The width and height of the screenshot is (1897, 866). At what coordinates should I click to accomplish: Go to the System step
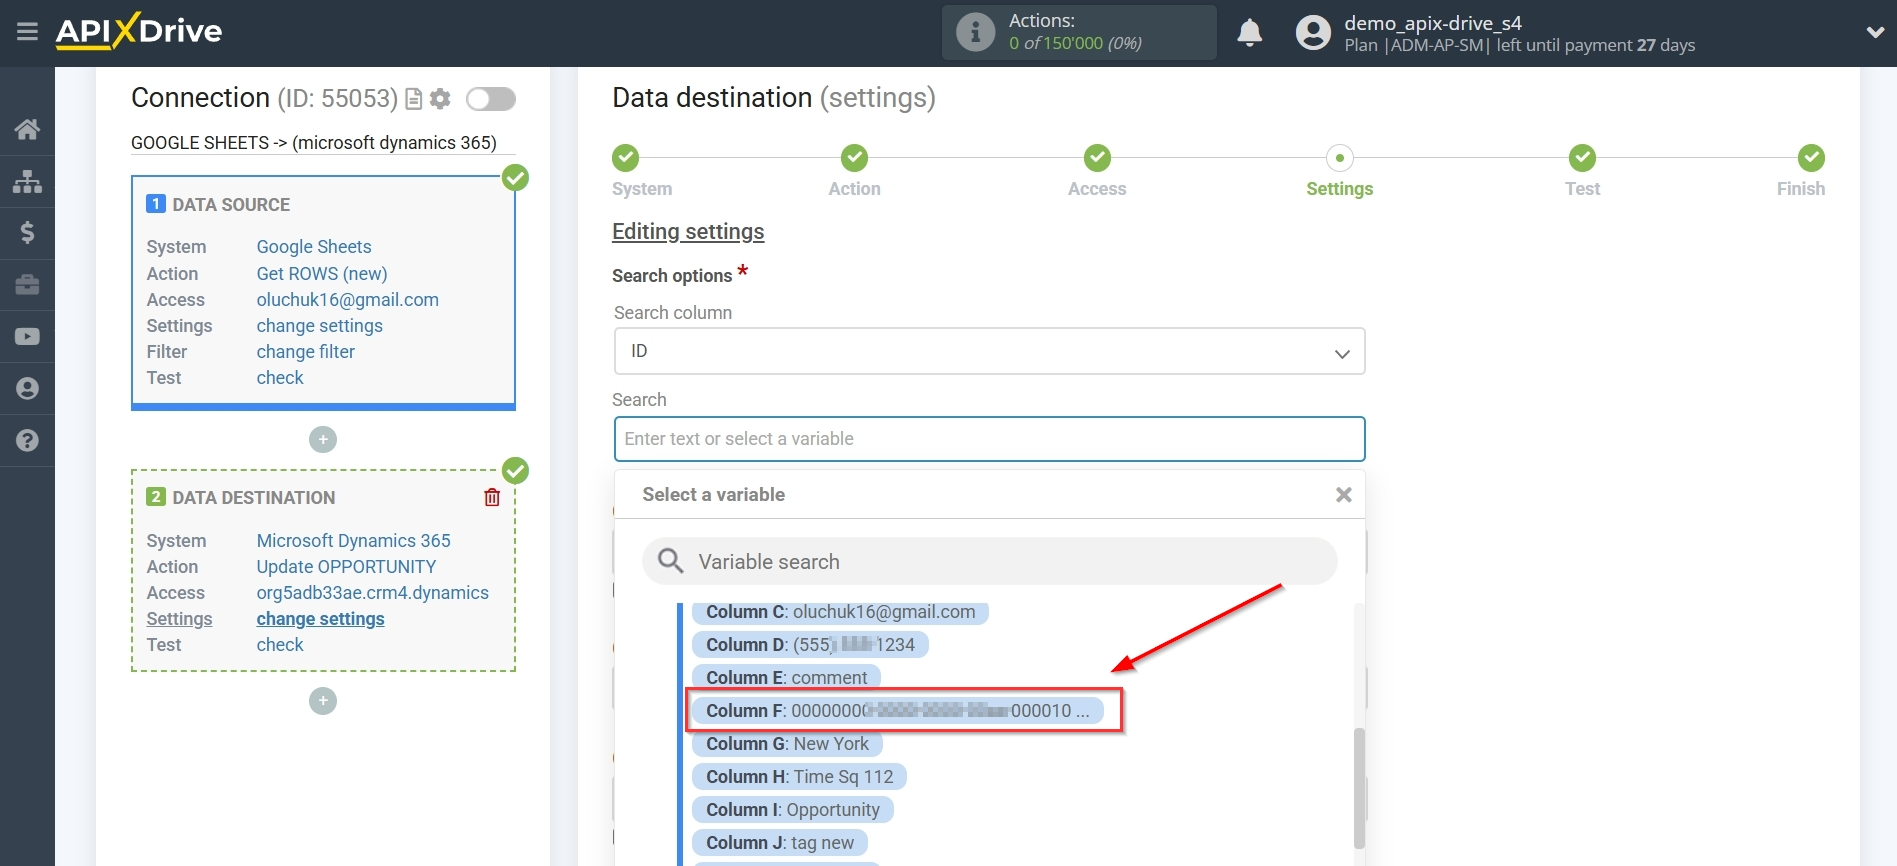click(x=626, y=158)
